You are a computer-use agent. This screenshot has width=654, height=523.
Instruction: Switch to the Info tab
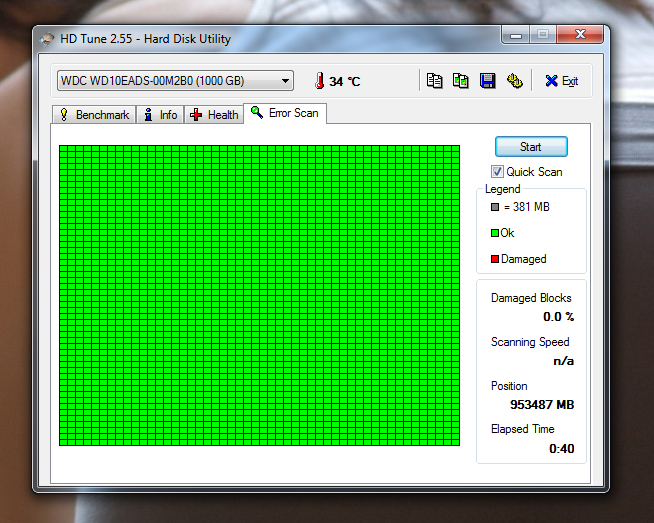click(160, 115)
